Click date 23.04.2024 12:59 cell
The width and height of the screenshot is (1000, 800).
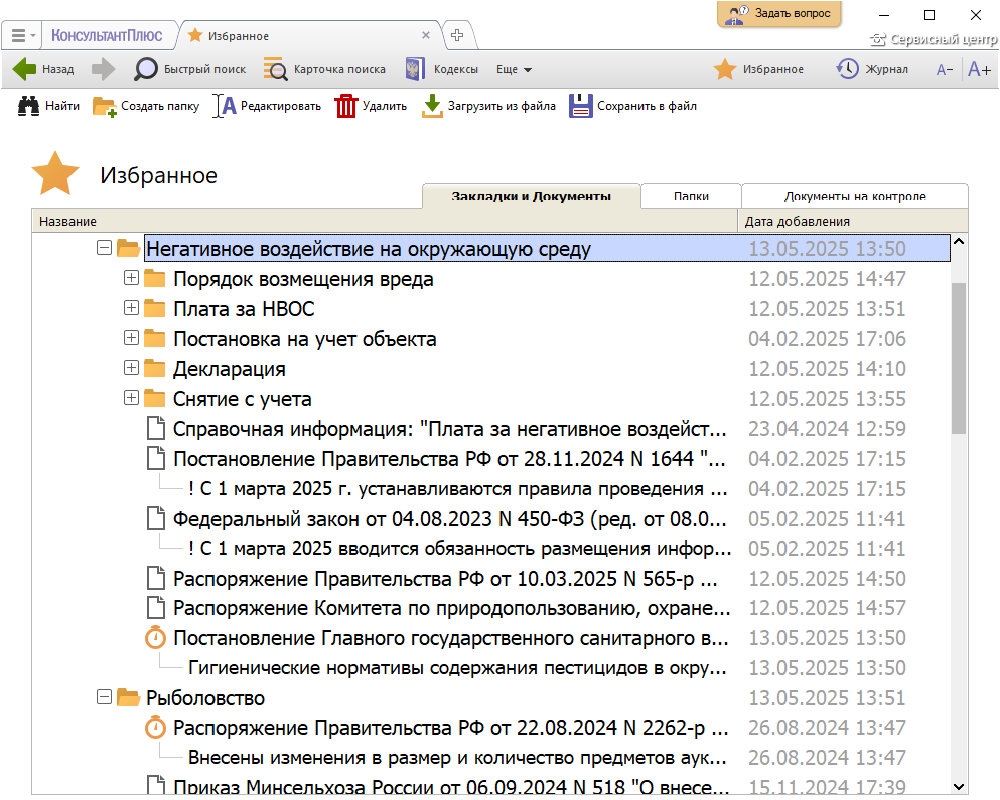pos(827,429)
